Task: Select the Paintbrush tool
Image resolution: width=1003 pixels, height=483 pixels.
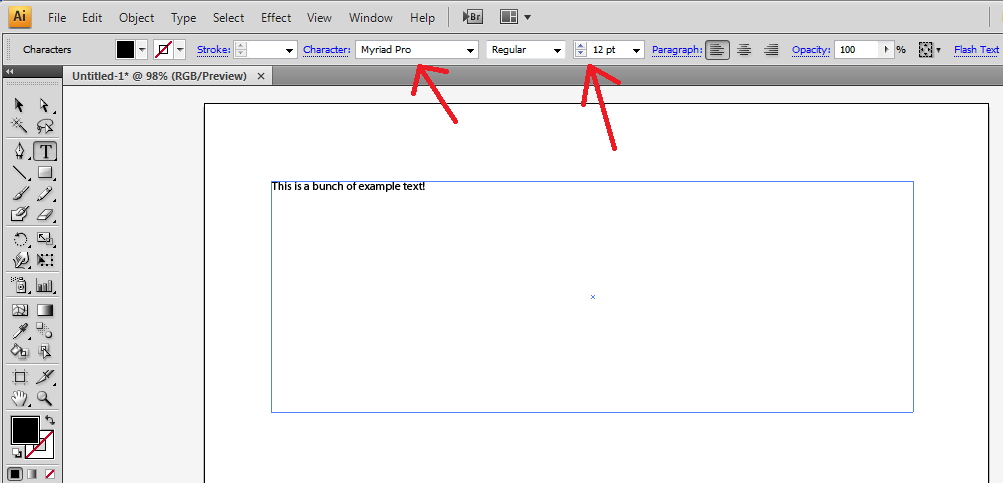Action: pos(20,194)
